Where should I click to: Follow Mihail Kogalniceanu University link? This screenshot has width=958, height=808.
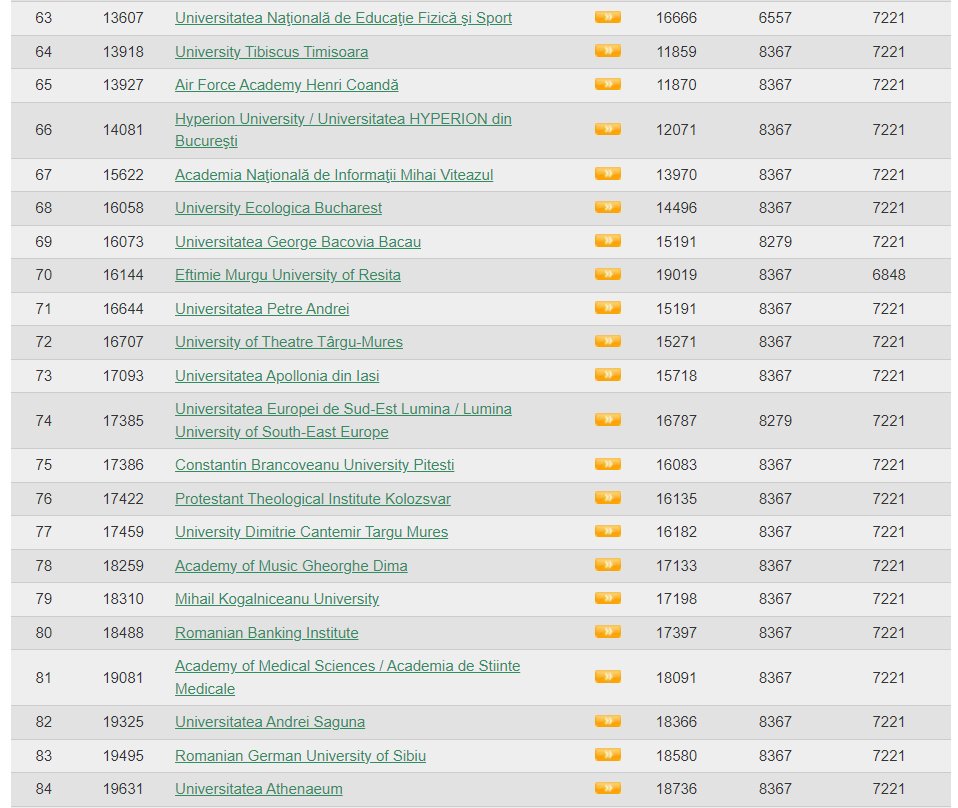click(x=277, y=599)
